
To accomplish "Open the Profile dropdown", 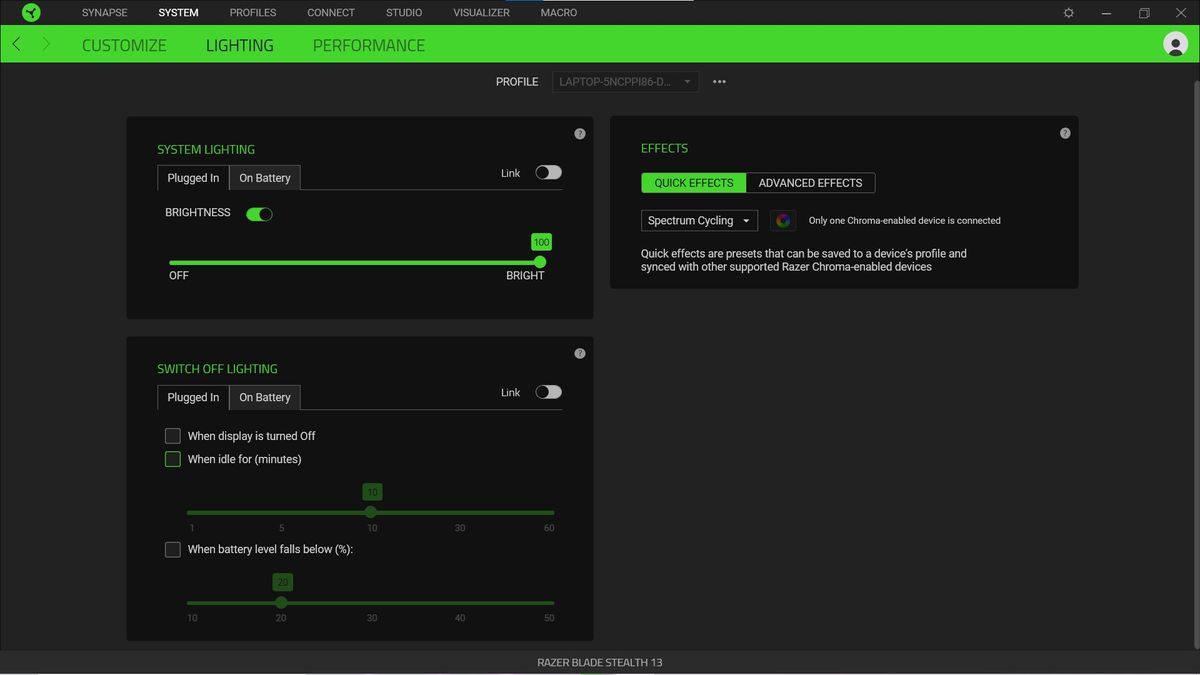I will 625,82.
